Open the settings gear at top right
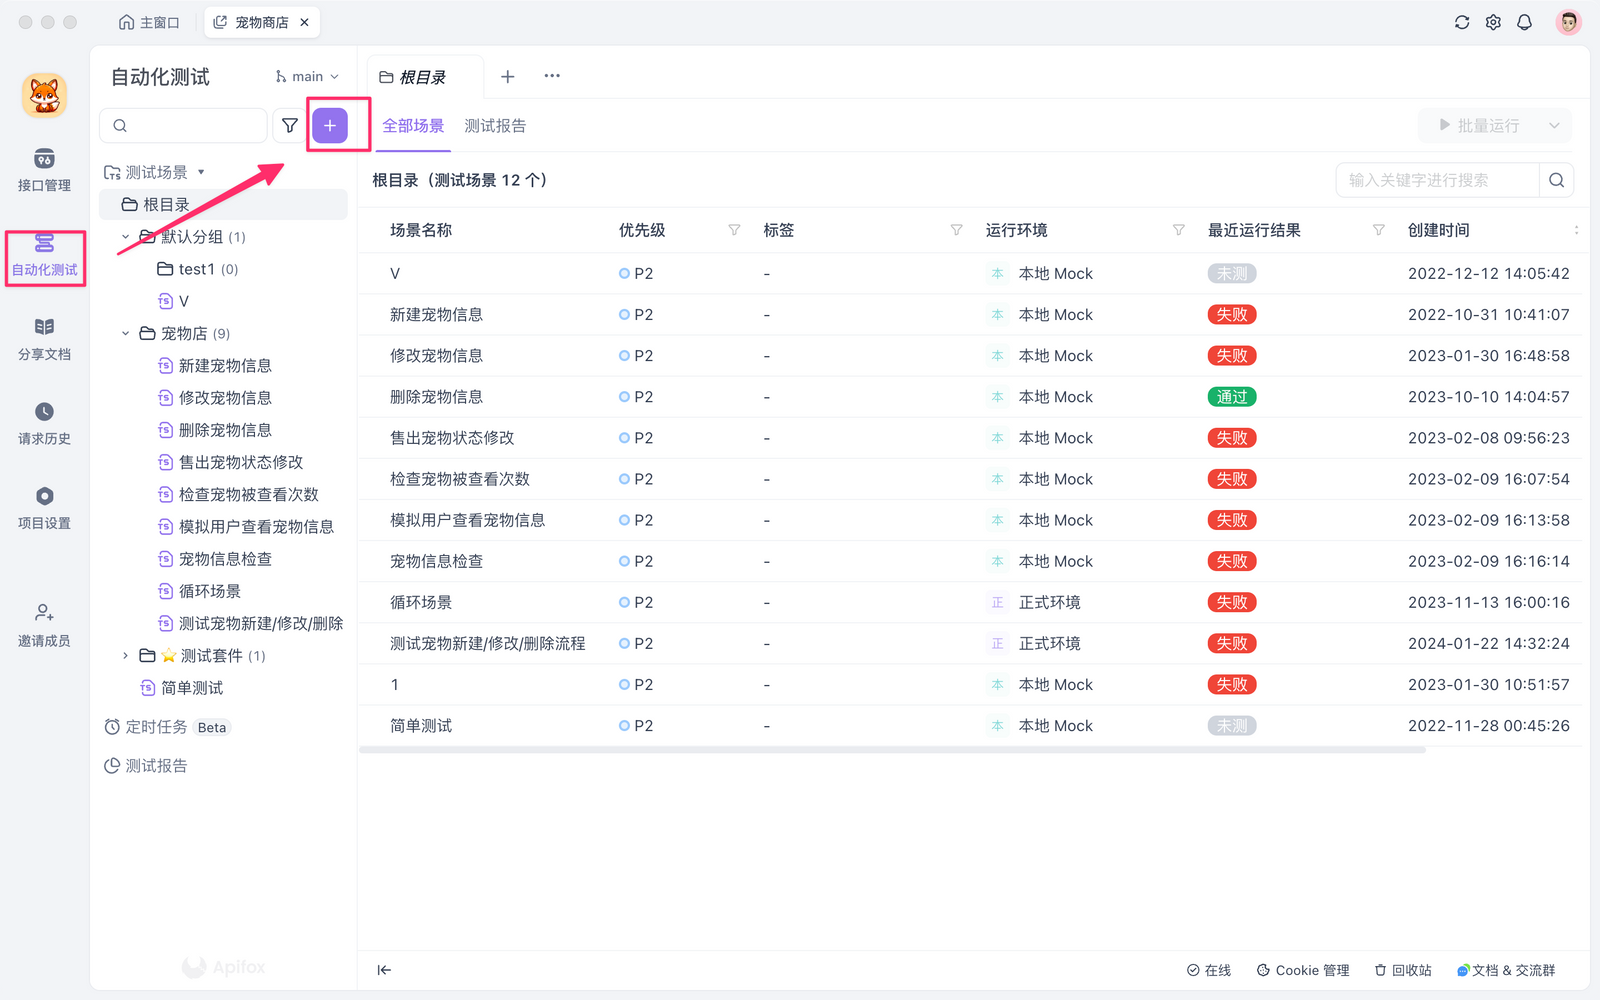The image size is (1600, 1000). click(1493, 21)
